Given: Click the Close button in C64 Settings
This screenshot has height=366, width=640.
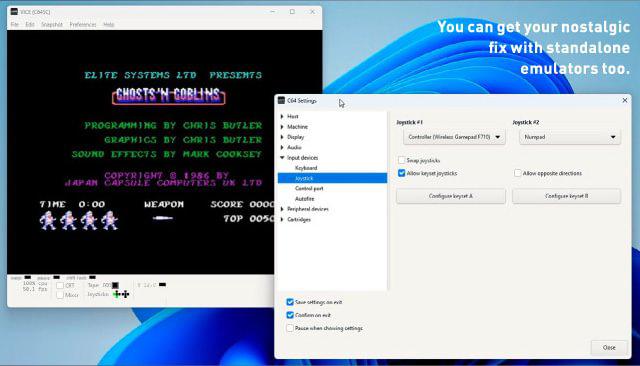Looking at the screenshot, I should tap(609, 348).
